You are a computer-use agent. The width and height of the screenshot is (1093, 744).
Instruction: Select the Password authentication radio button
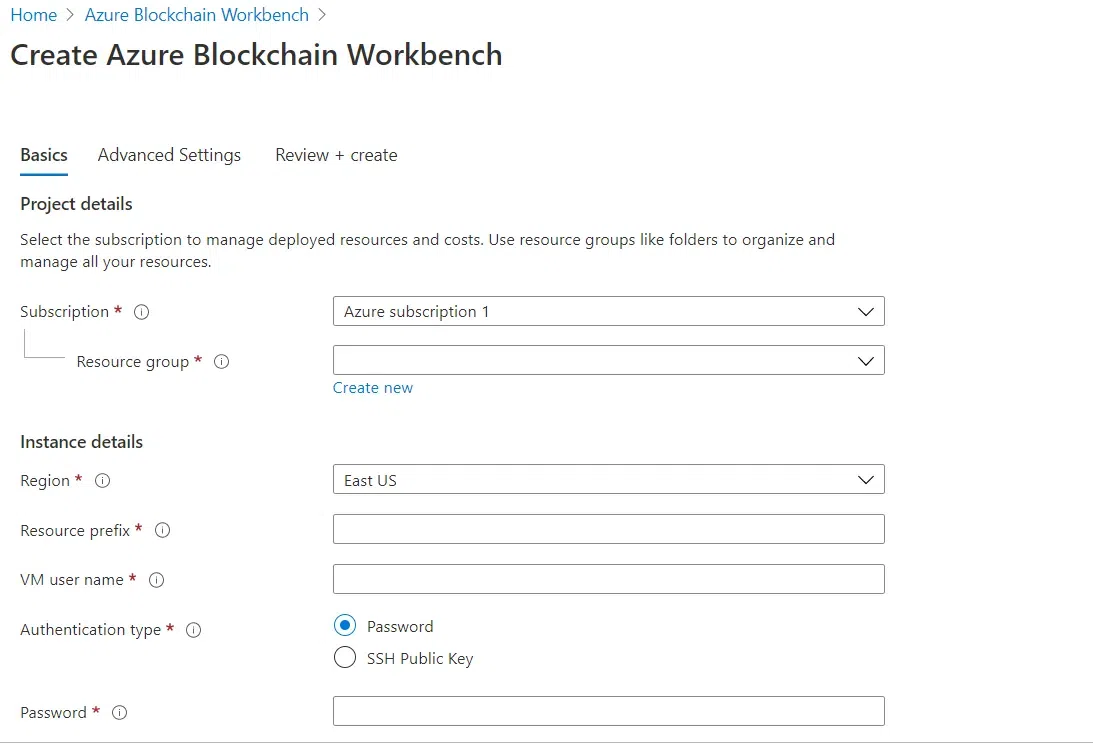coord(345,625)
